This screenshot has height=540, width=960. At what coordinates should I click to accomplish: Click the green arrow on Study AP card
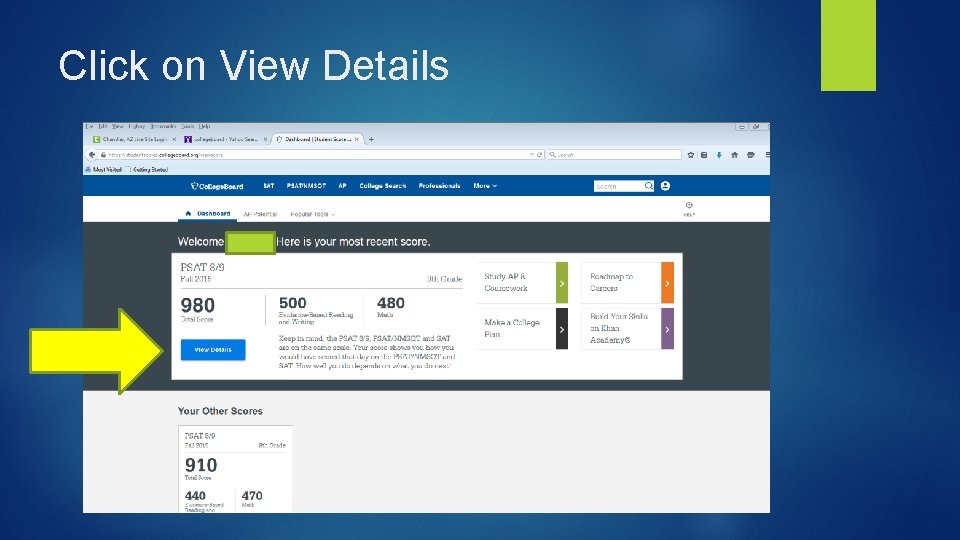coord(562,283)
